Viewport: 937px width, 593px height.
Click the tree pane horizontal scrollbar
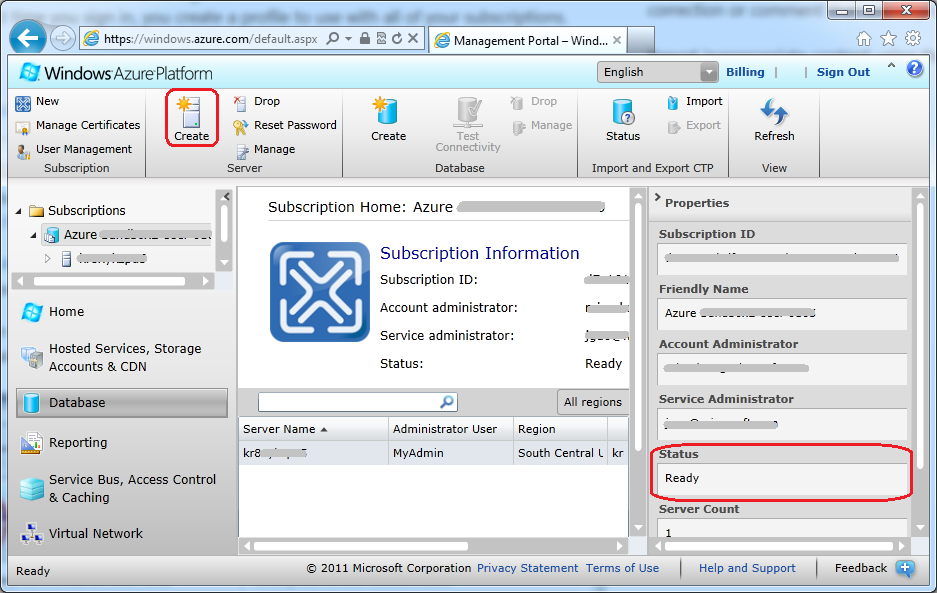click(110, 281)
